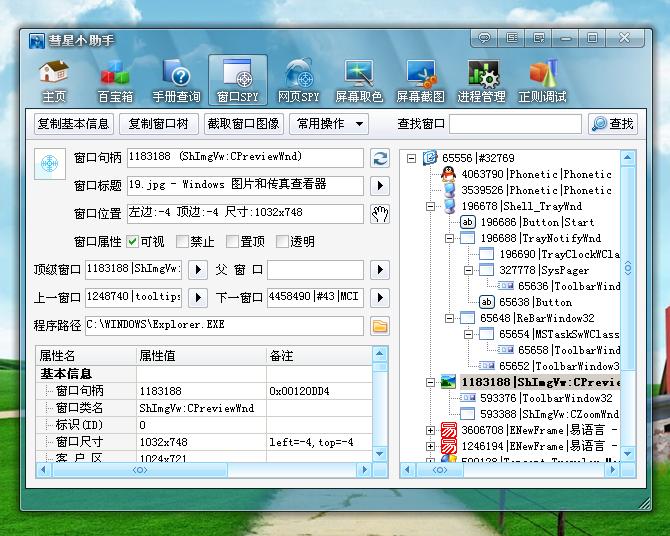Open the 手册查询 manual lookup tool

(x=176, y=81)
